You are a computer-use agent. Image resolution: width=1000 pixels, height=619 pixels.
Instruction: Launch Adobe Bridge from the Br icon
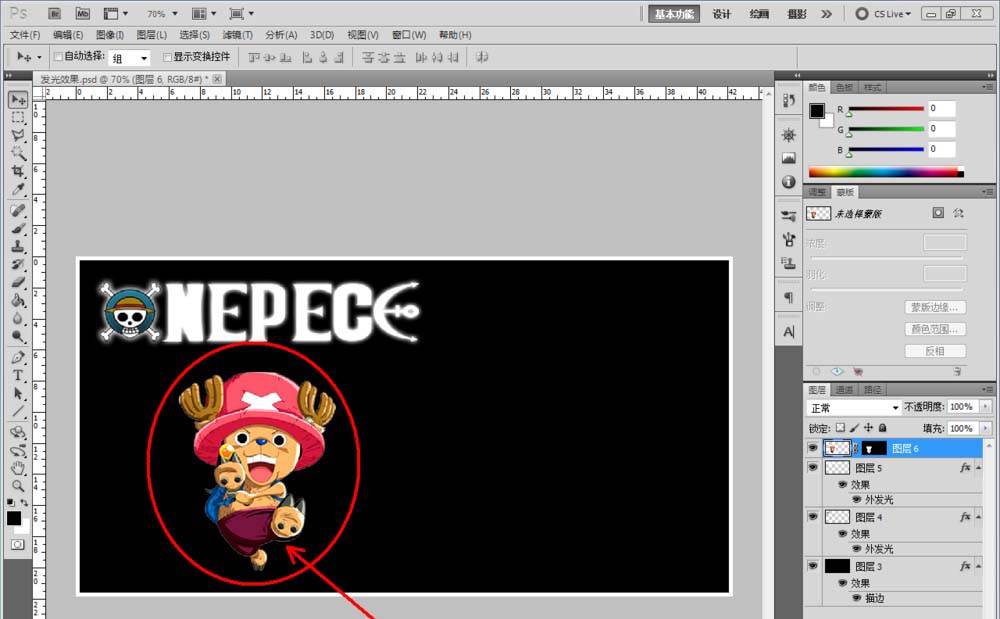tap(54, 13)
